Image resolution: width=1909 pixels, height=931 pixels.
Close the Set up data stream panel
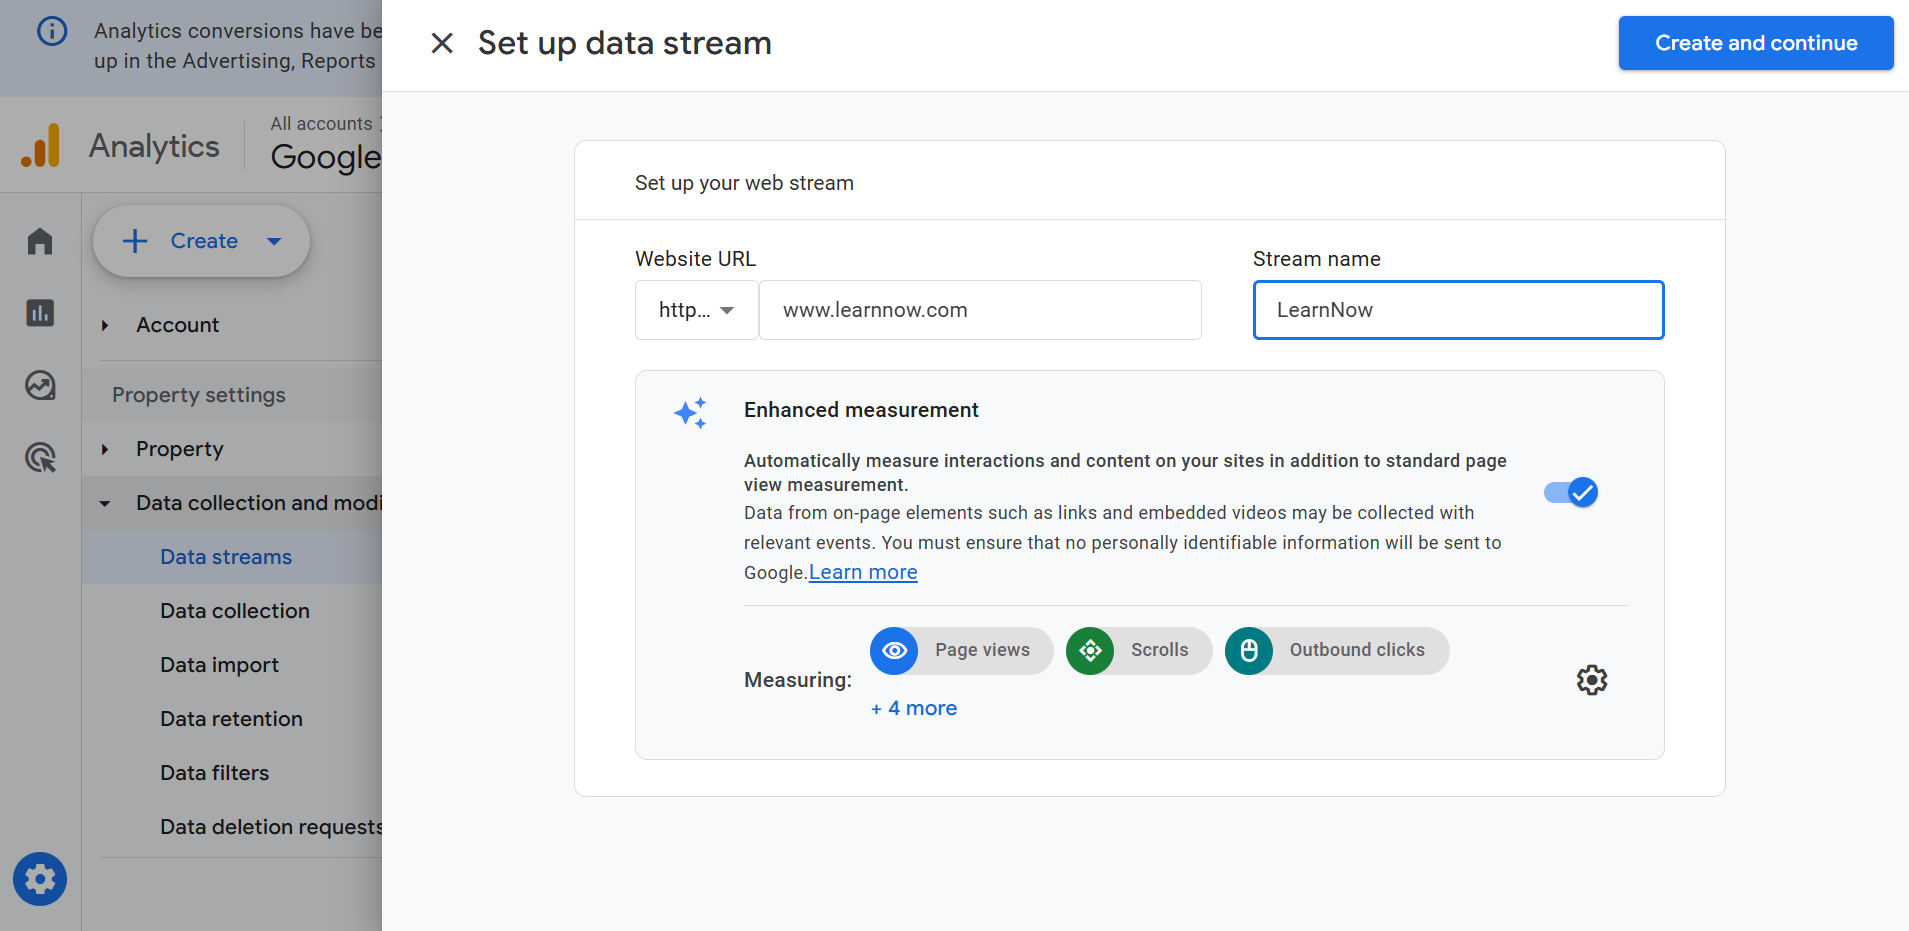441,43
